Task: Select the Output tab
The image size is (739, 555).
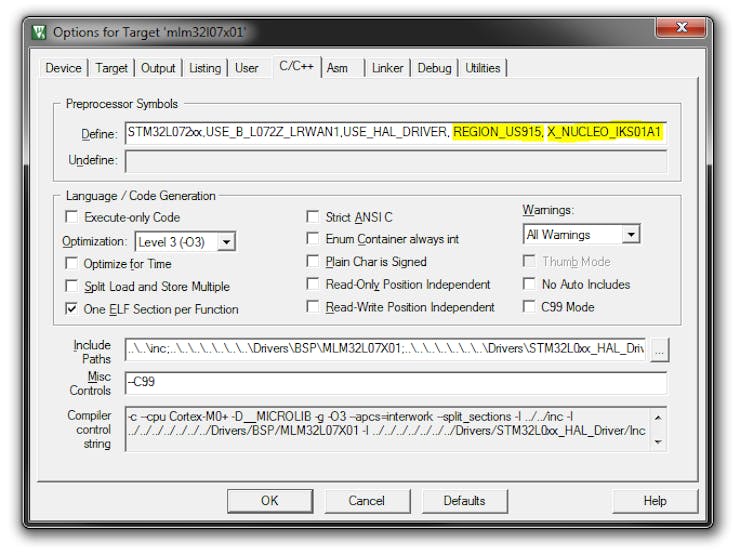Action: pos(158,68)
